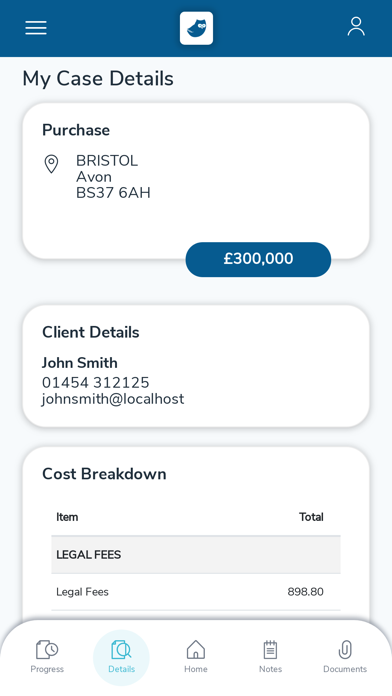Tap the owl logo in header
The width and height of the screenshot is (392, 696).
pos(196,28)
